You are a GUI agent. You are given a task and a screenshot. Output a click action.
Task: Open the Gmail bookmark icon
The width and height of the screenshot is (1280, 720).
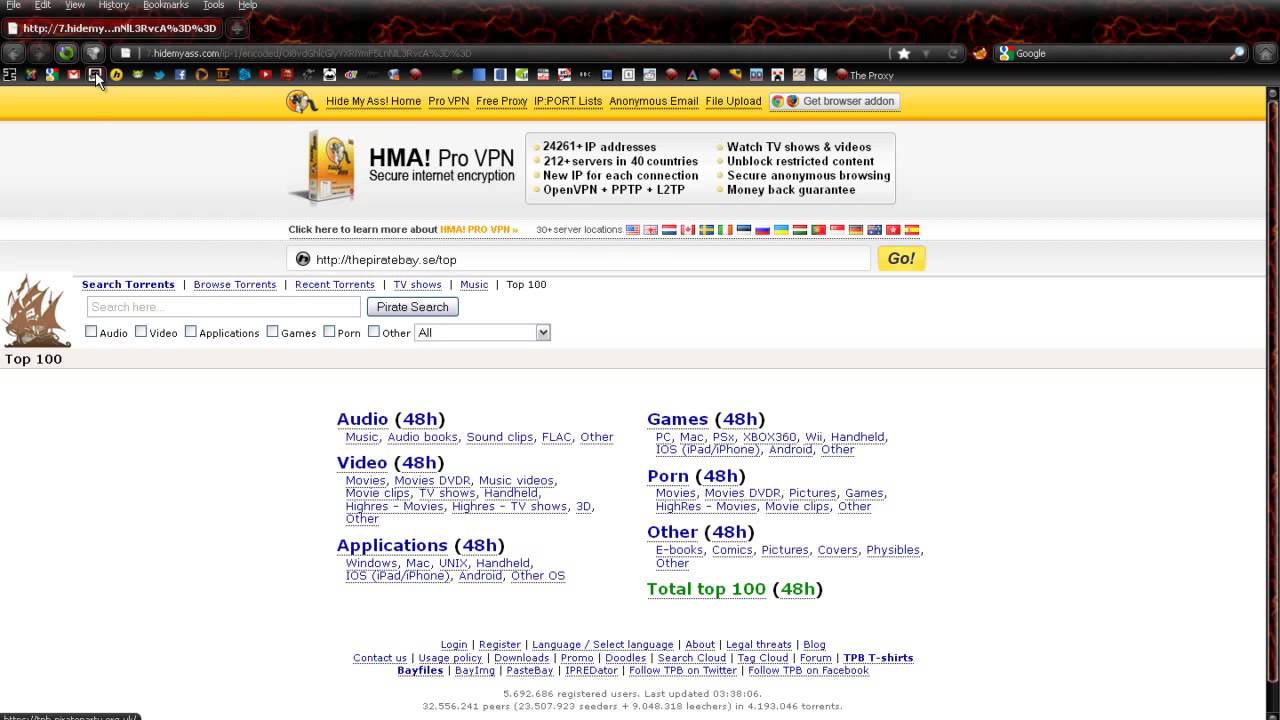[x=73, y=75]
